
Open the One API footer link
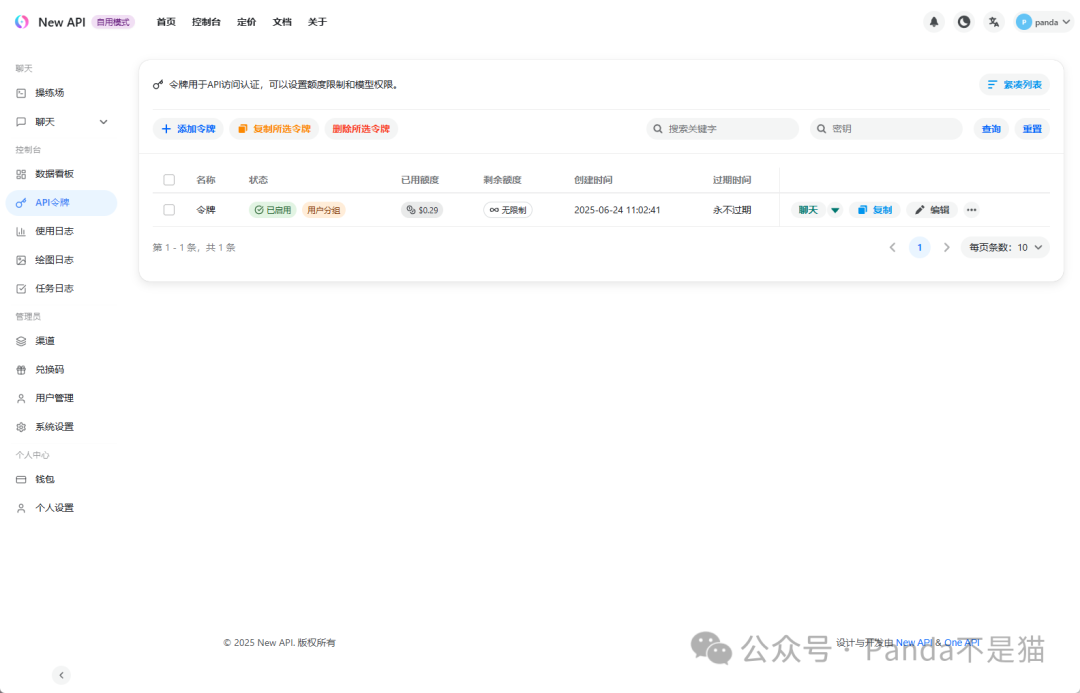pos(962,643)
